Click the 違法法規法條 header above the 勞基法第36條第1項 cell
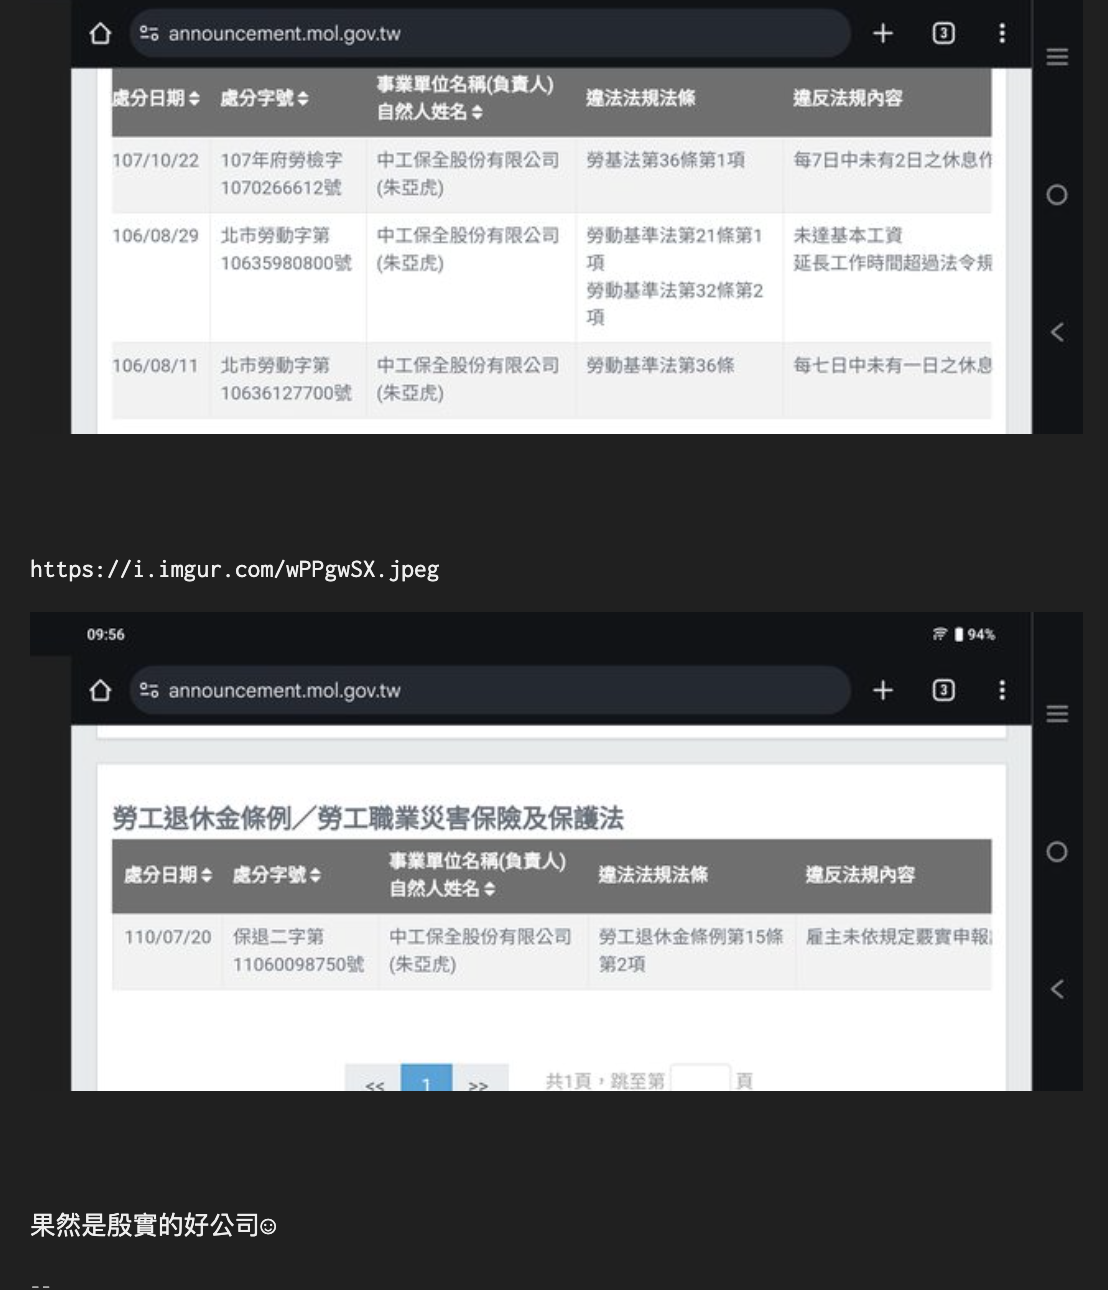The width and height of the screenshot is (1108, 1290). (x=641, y=99)
